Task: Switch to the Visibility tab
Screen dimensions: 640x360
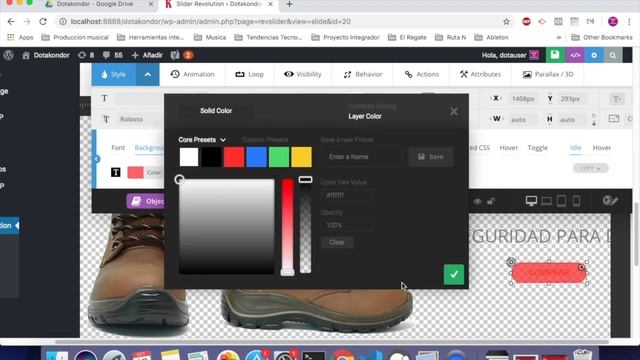Action: (302, 74)
